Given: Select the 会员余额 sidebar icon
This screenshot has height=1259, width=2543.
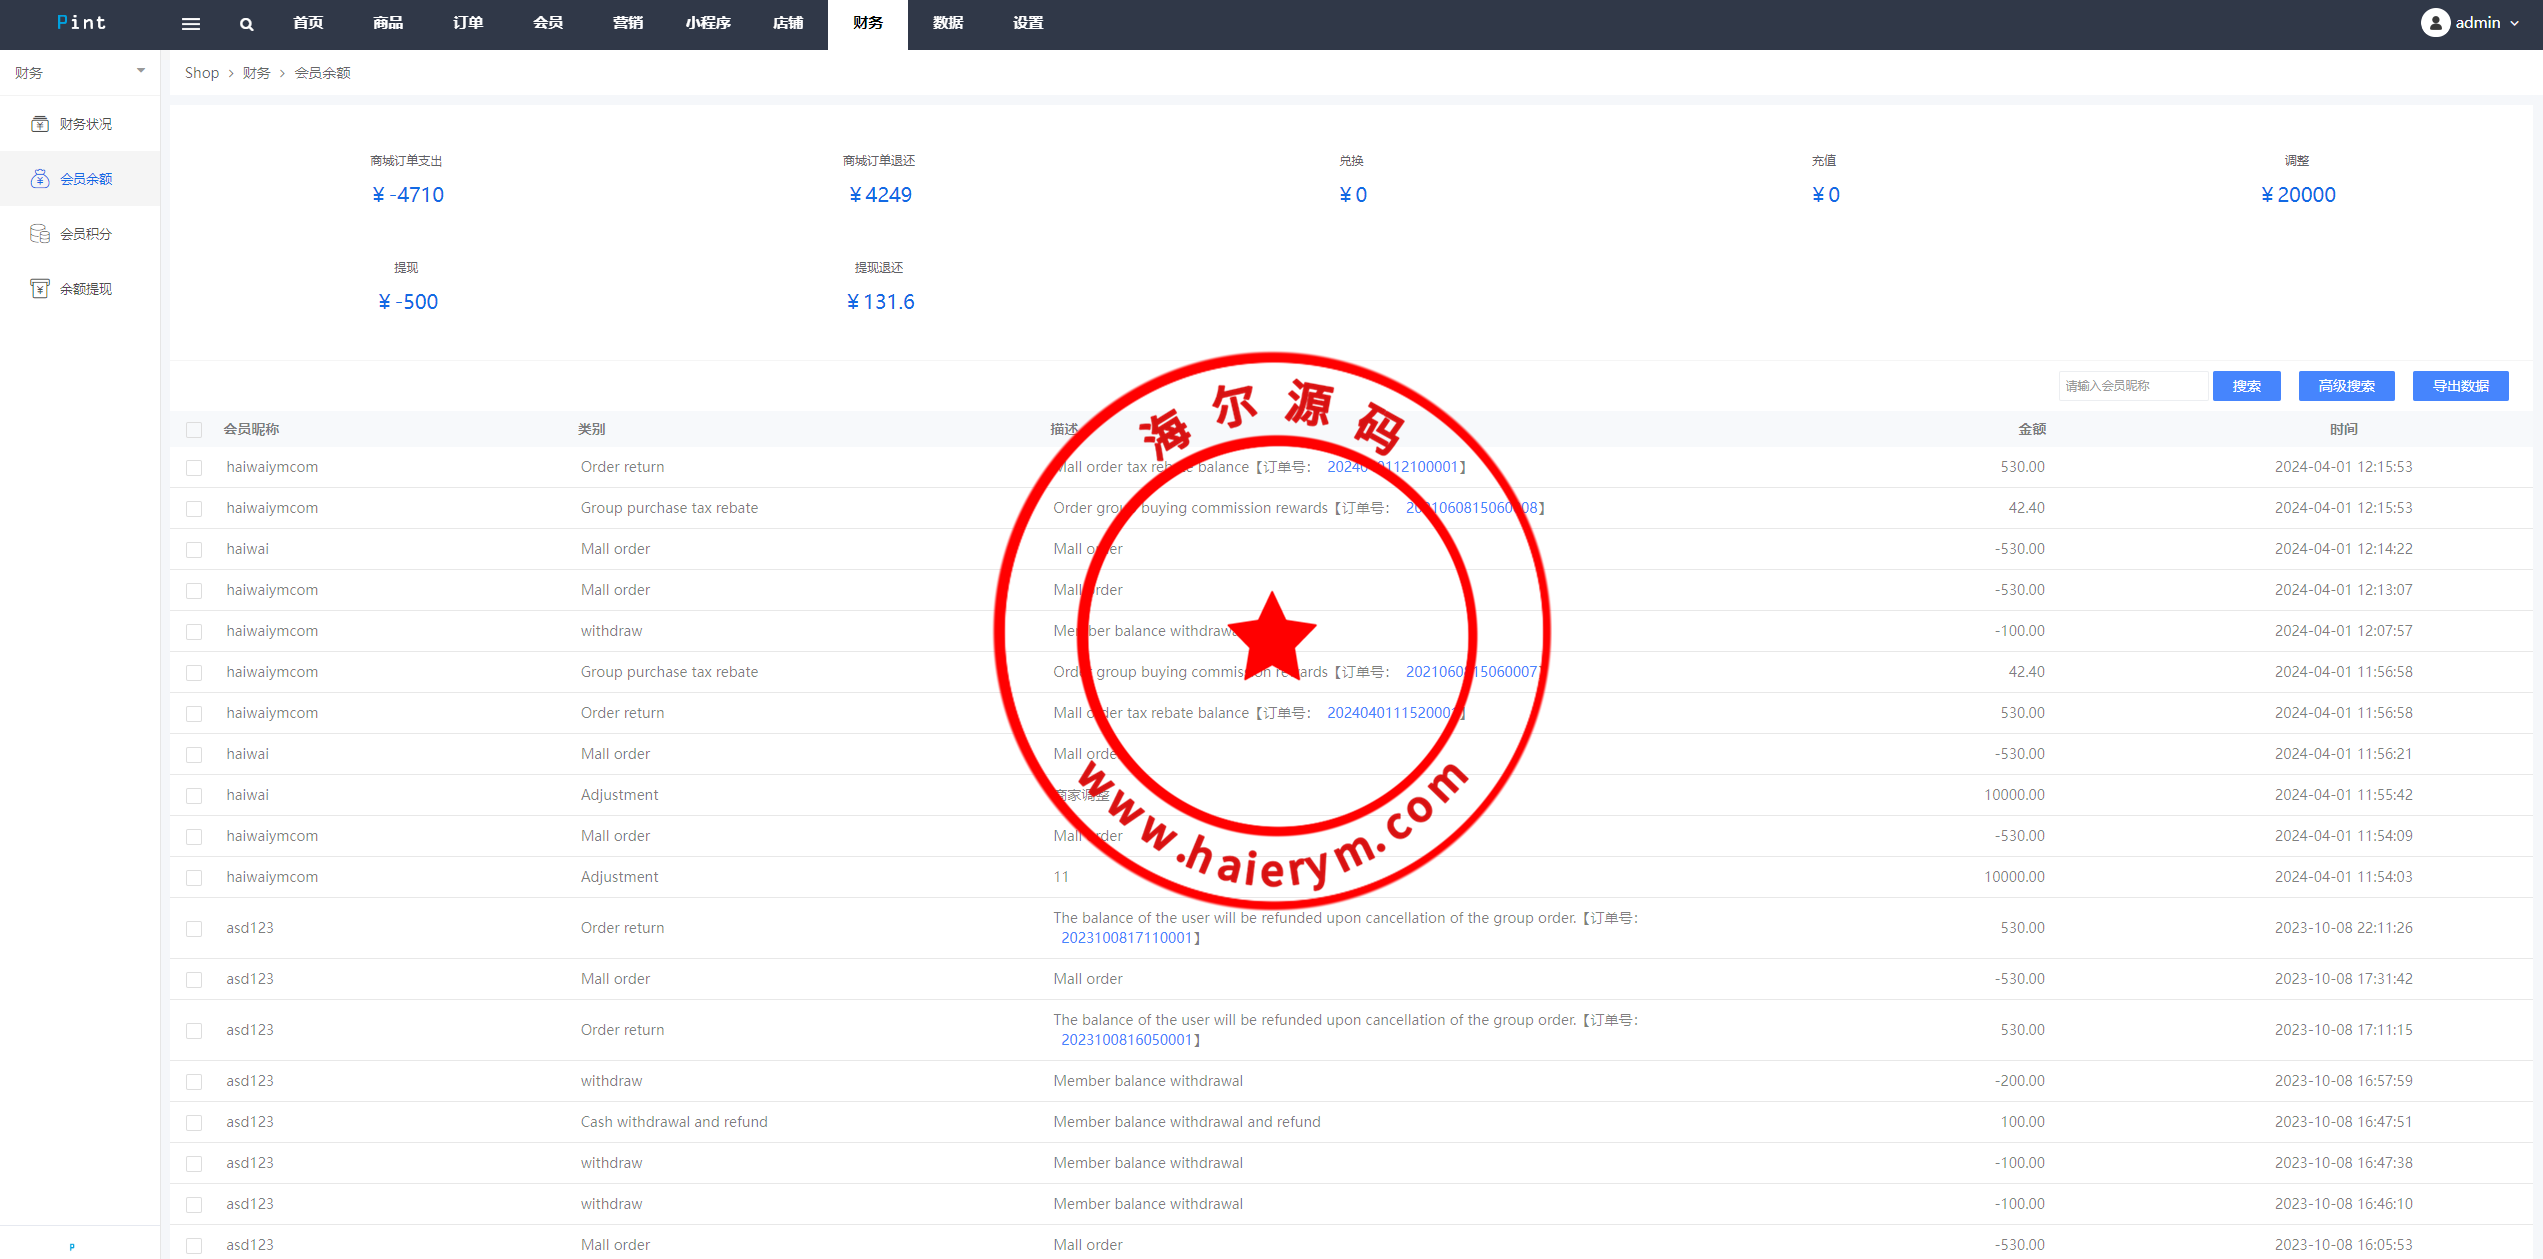Looking at the screenshot, I should click(x=40, y=179).
